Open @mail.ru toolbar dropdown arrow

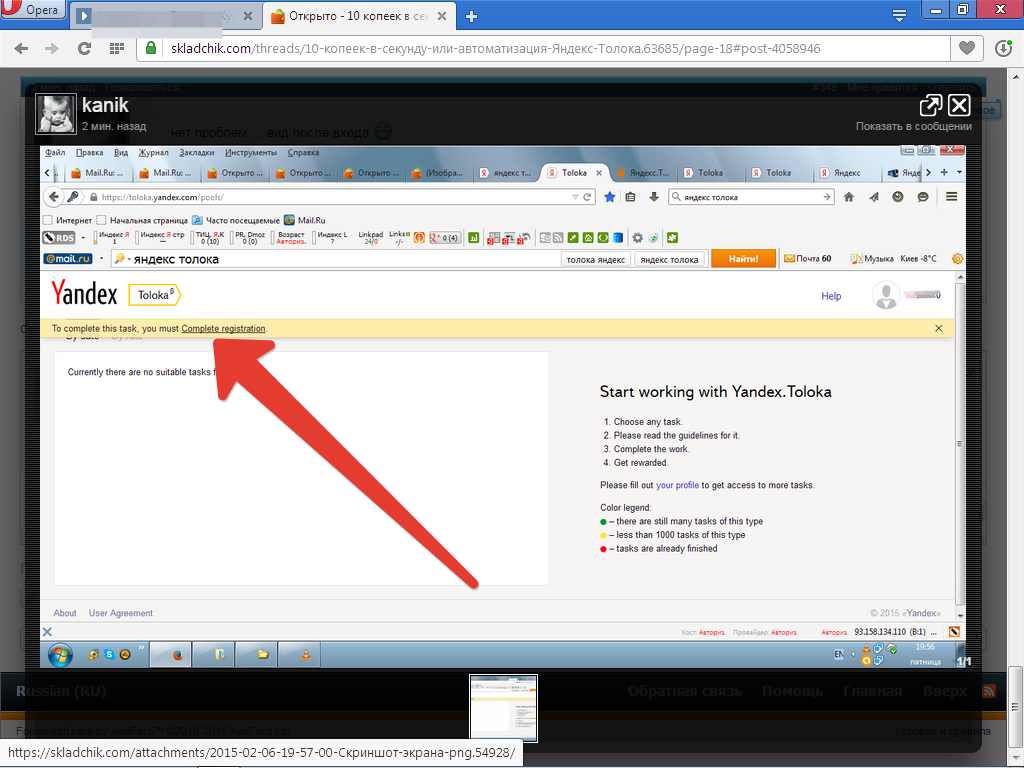pos(101,259)
